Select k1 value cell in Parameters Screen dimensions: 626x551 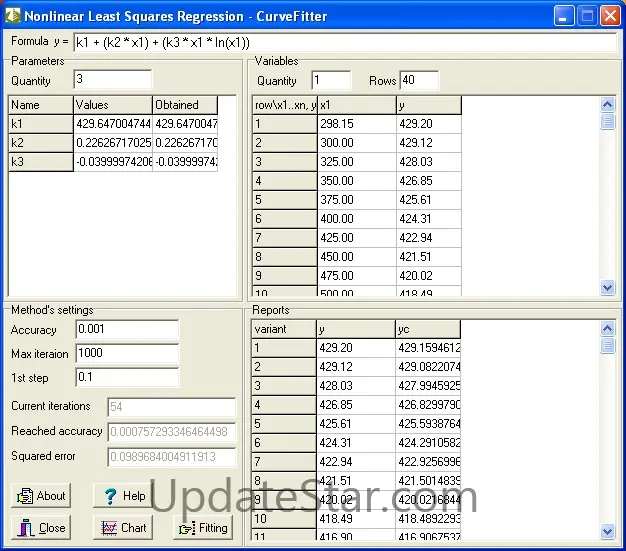click(x=112, y=124)
